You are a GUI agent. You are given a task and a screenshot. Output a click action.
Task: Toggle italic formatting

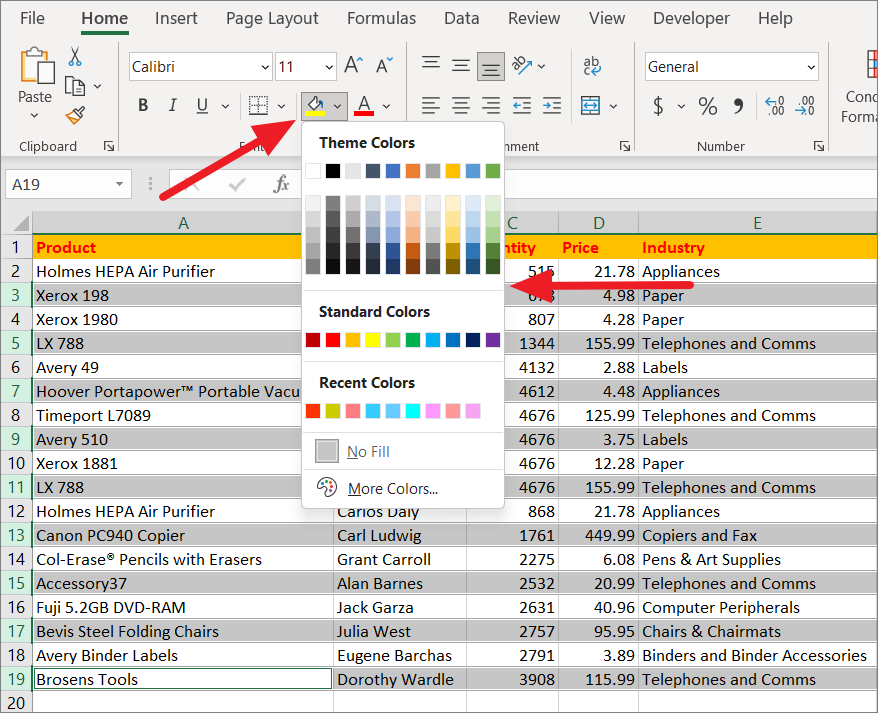point(171,104)
